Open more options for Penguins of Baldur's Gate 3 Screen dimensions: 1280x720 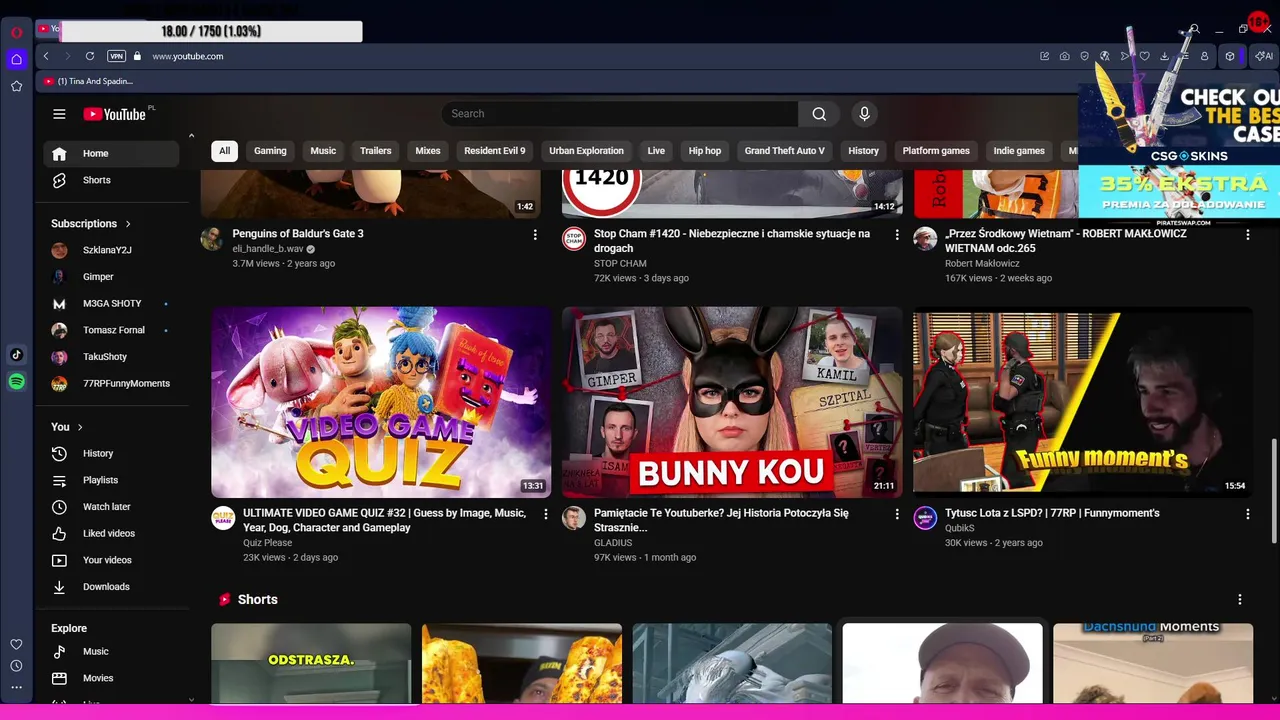click(535, 235)
